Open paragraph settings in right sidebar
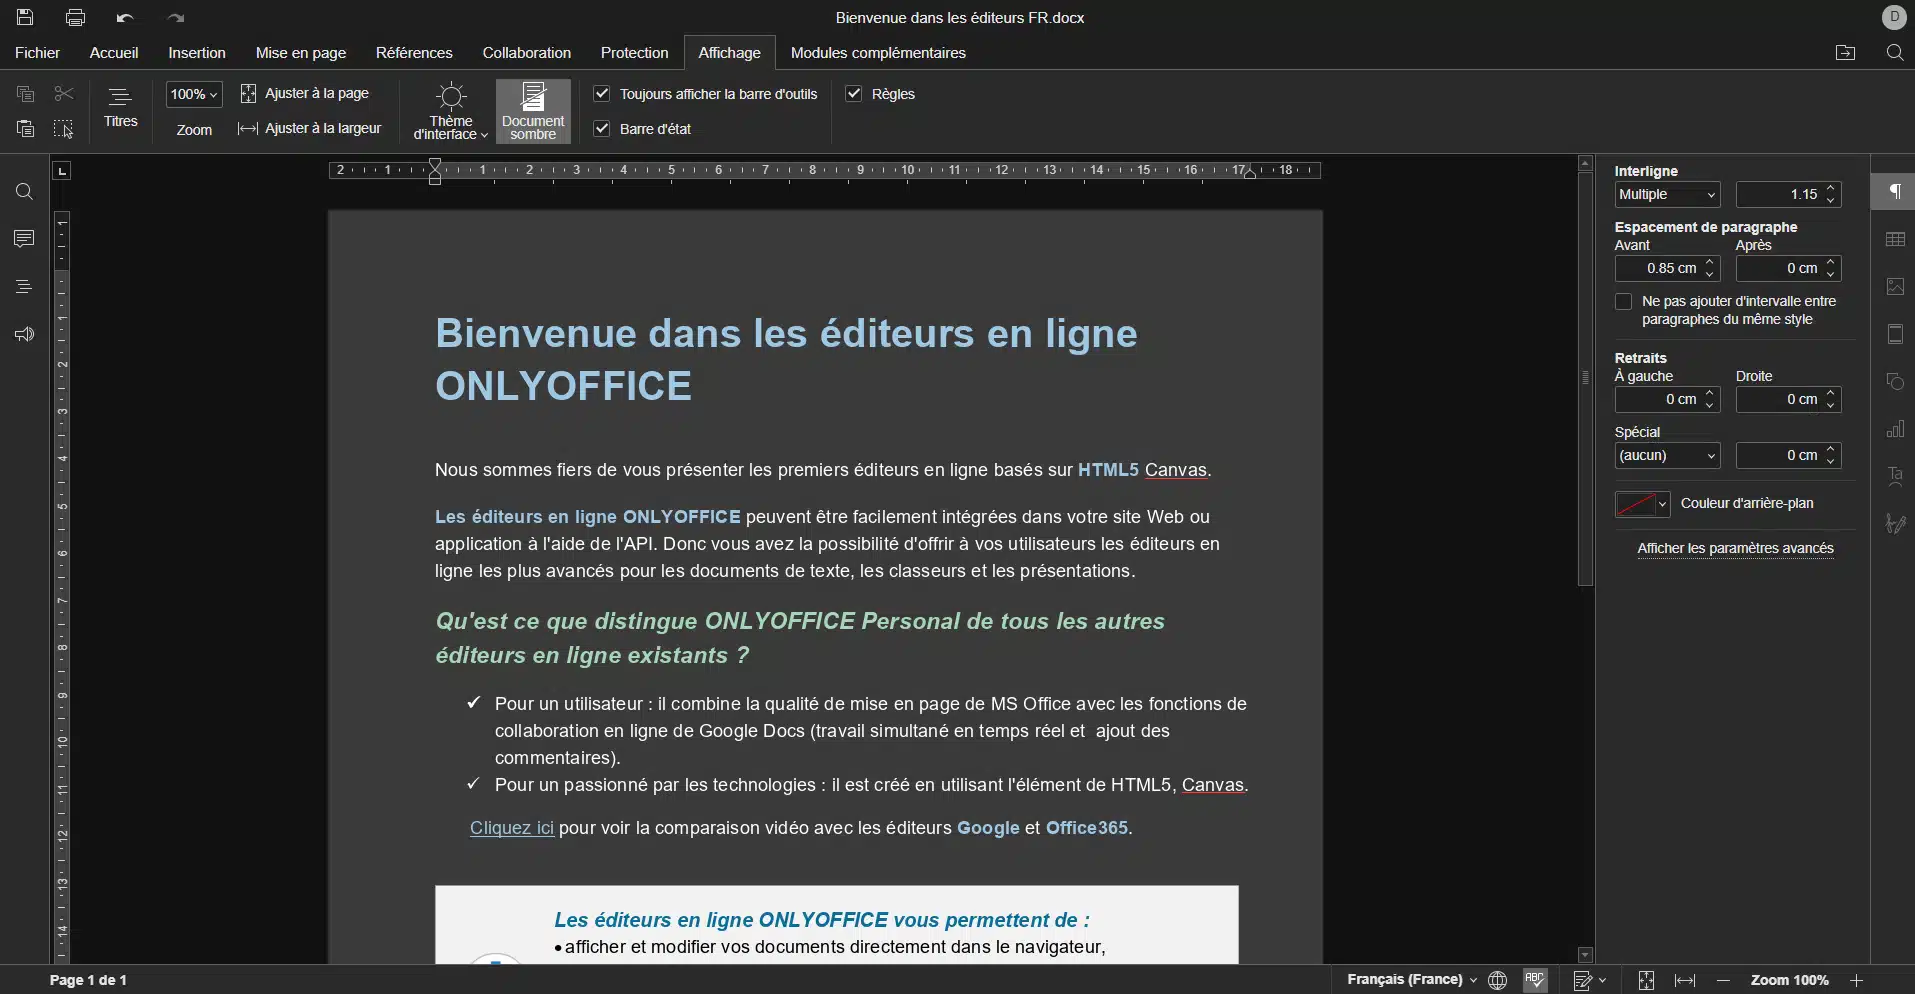This screenshot has width=1915, height=994. [x=1894, y=192]
